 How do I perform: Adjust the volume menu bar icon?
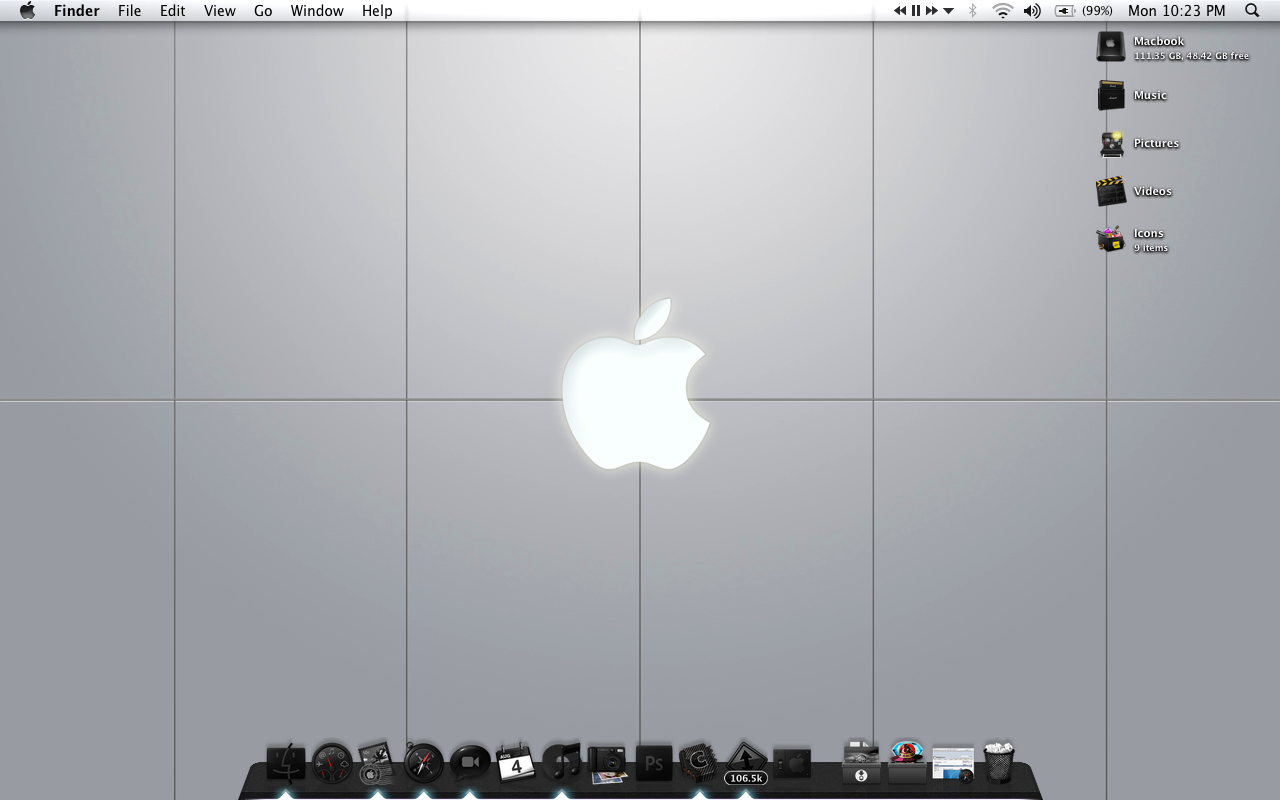[x=1032, y=10]
